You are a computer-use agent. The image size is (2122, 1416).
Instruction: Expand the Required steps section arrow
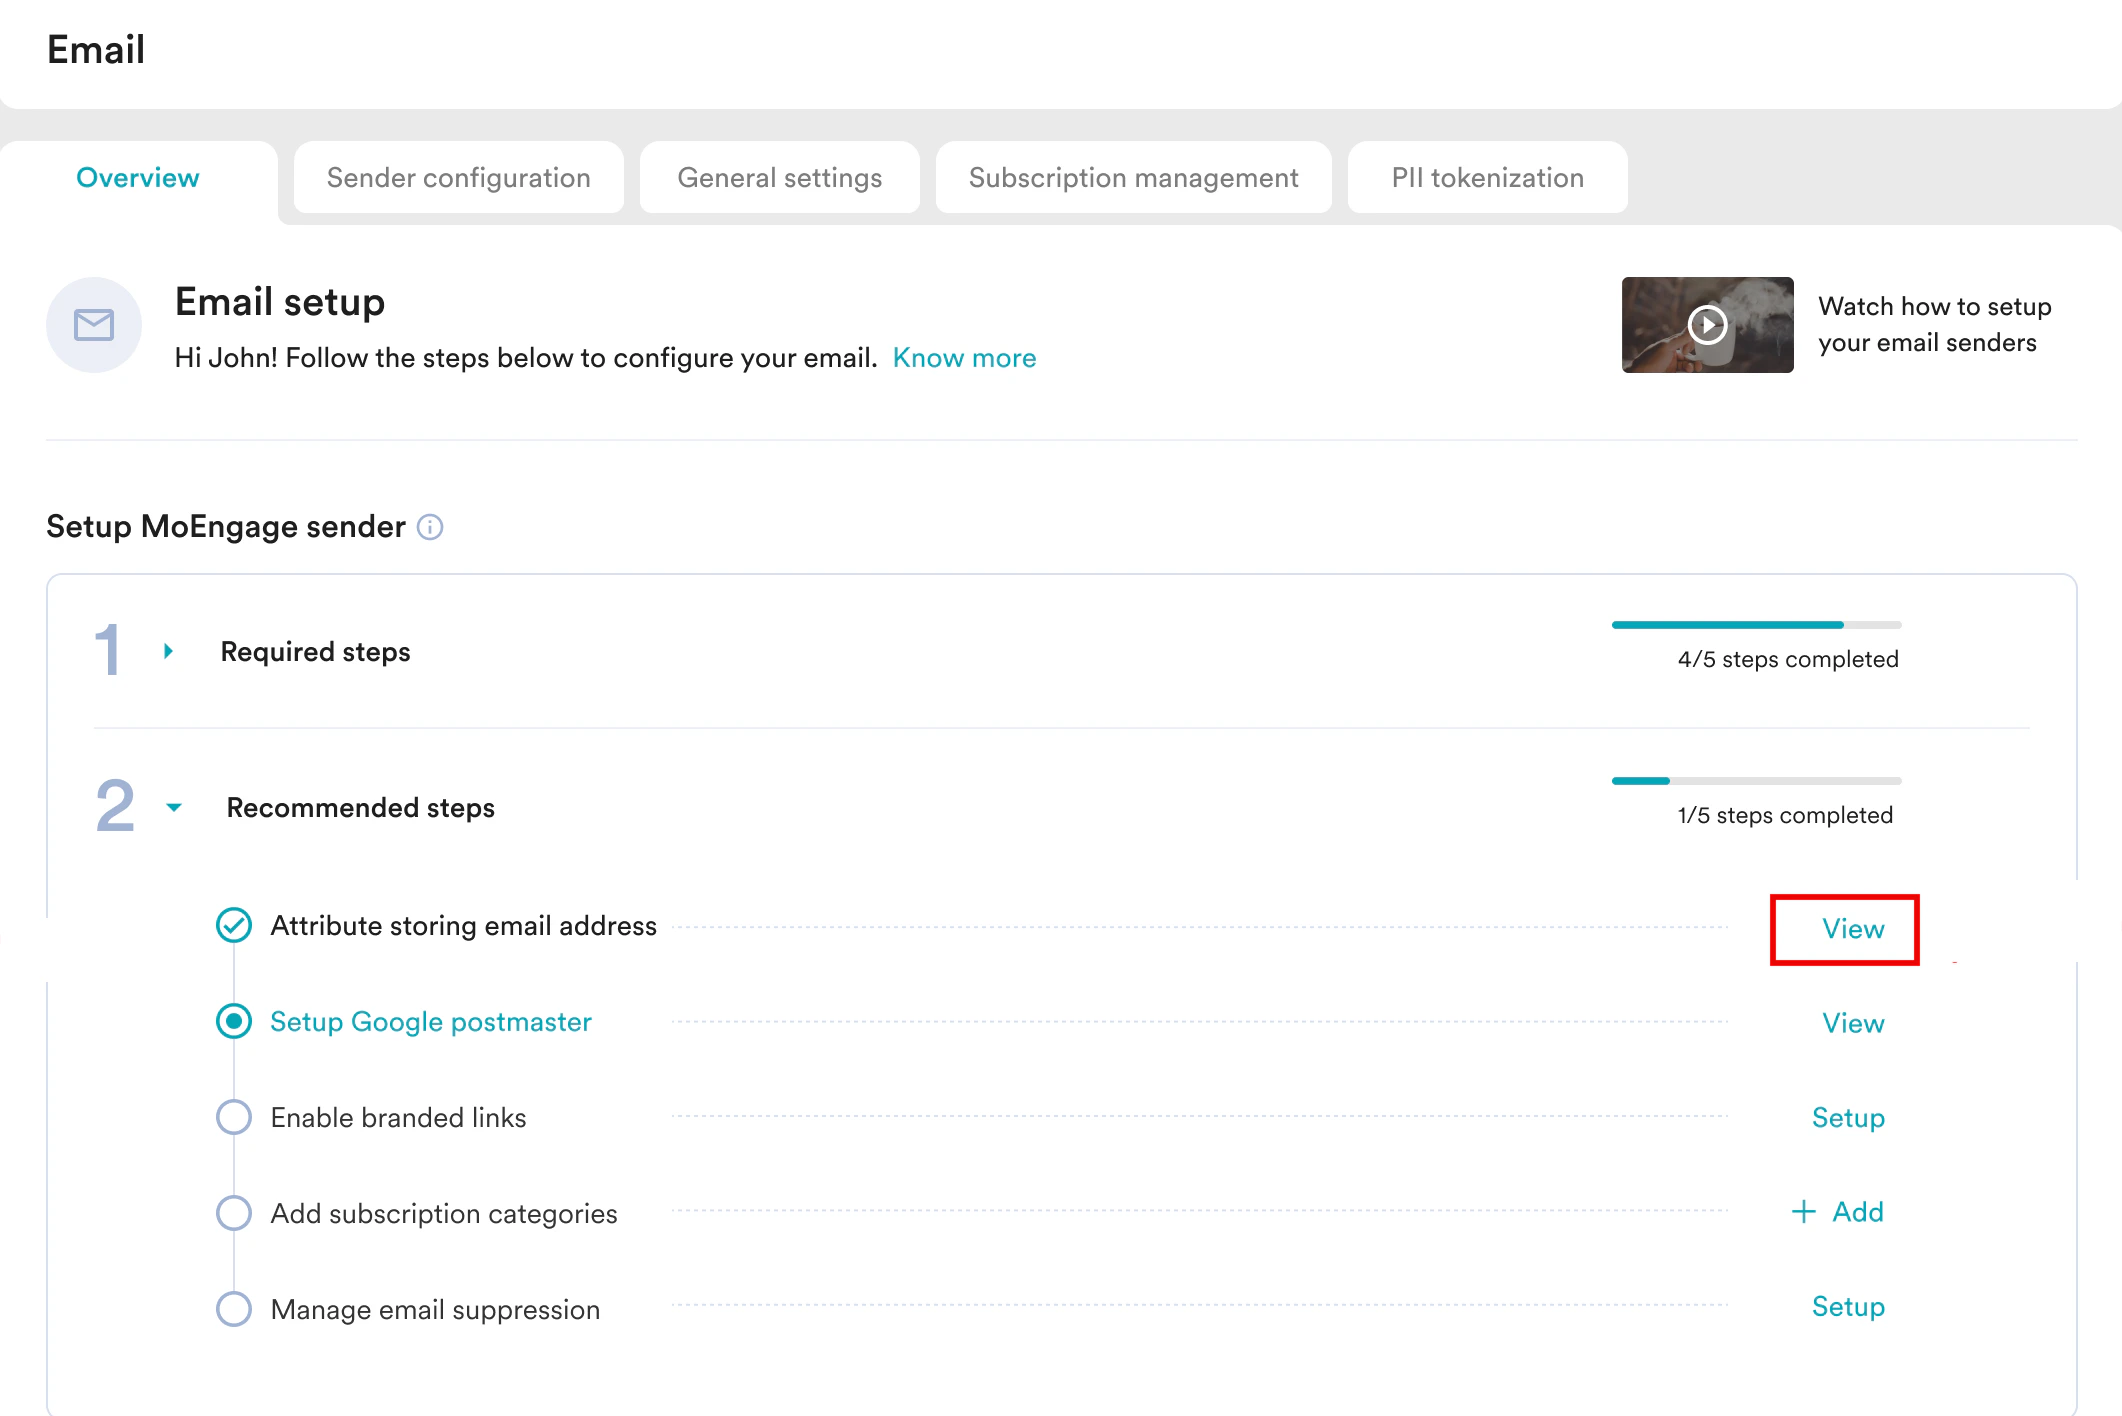[x=168, y=651]
